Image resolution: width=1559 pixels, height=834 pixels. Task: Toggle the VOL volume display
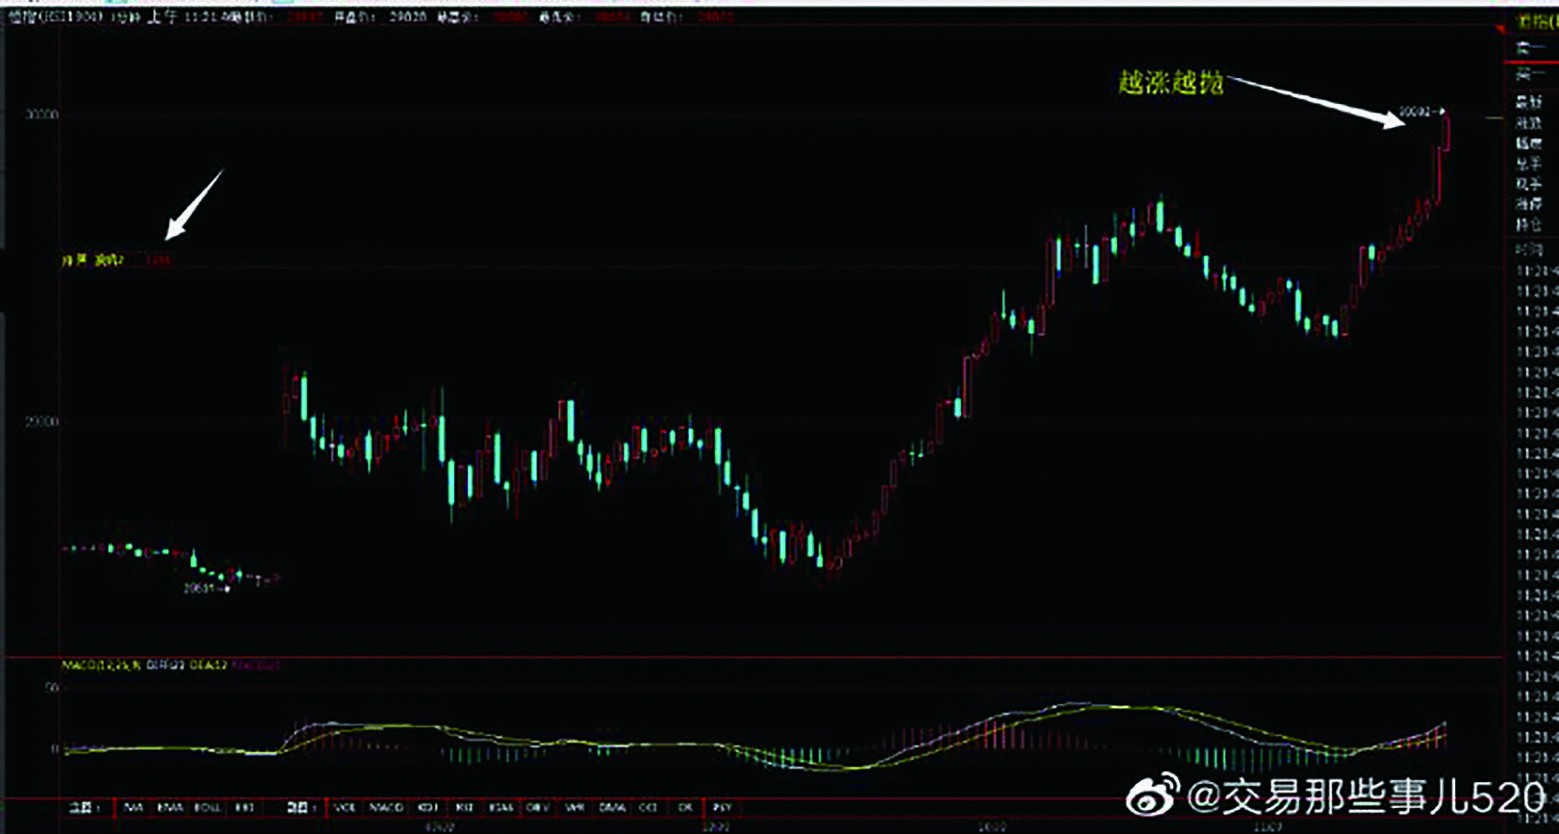(341, 810)
